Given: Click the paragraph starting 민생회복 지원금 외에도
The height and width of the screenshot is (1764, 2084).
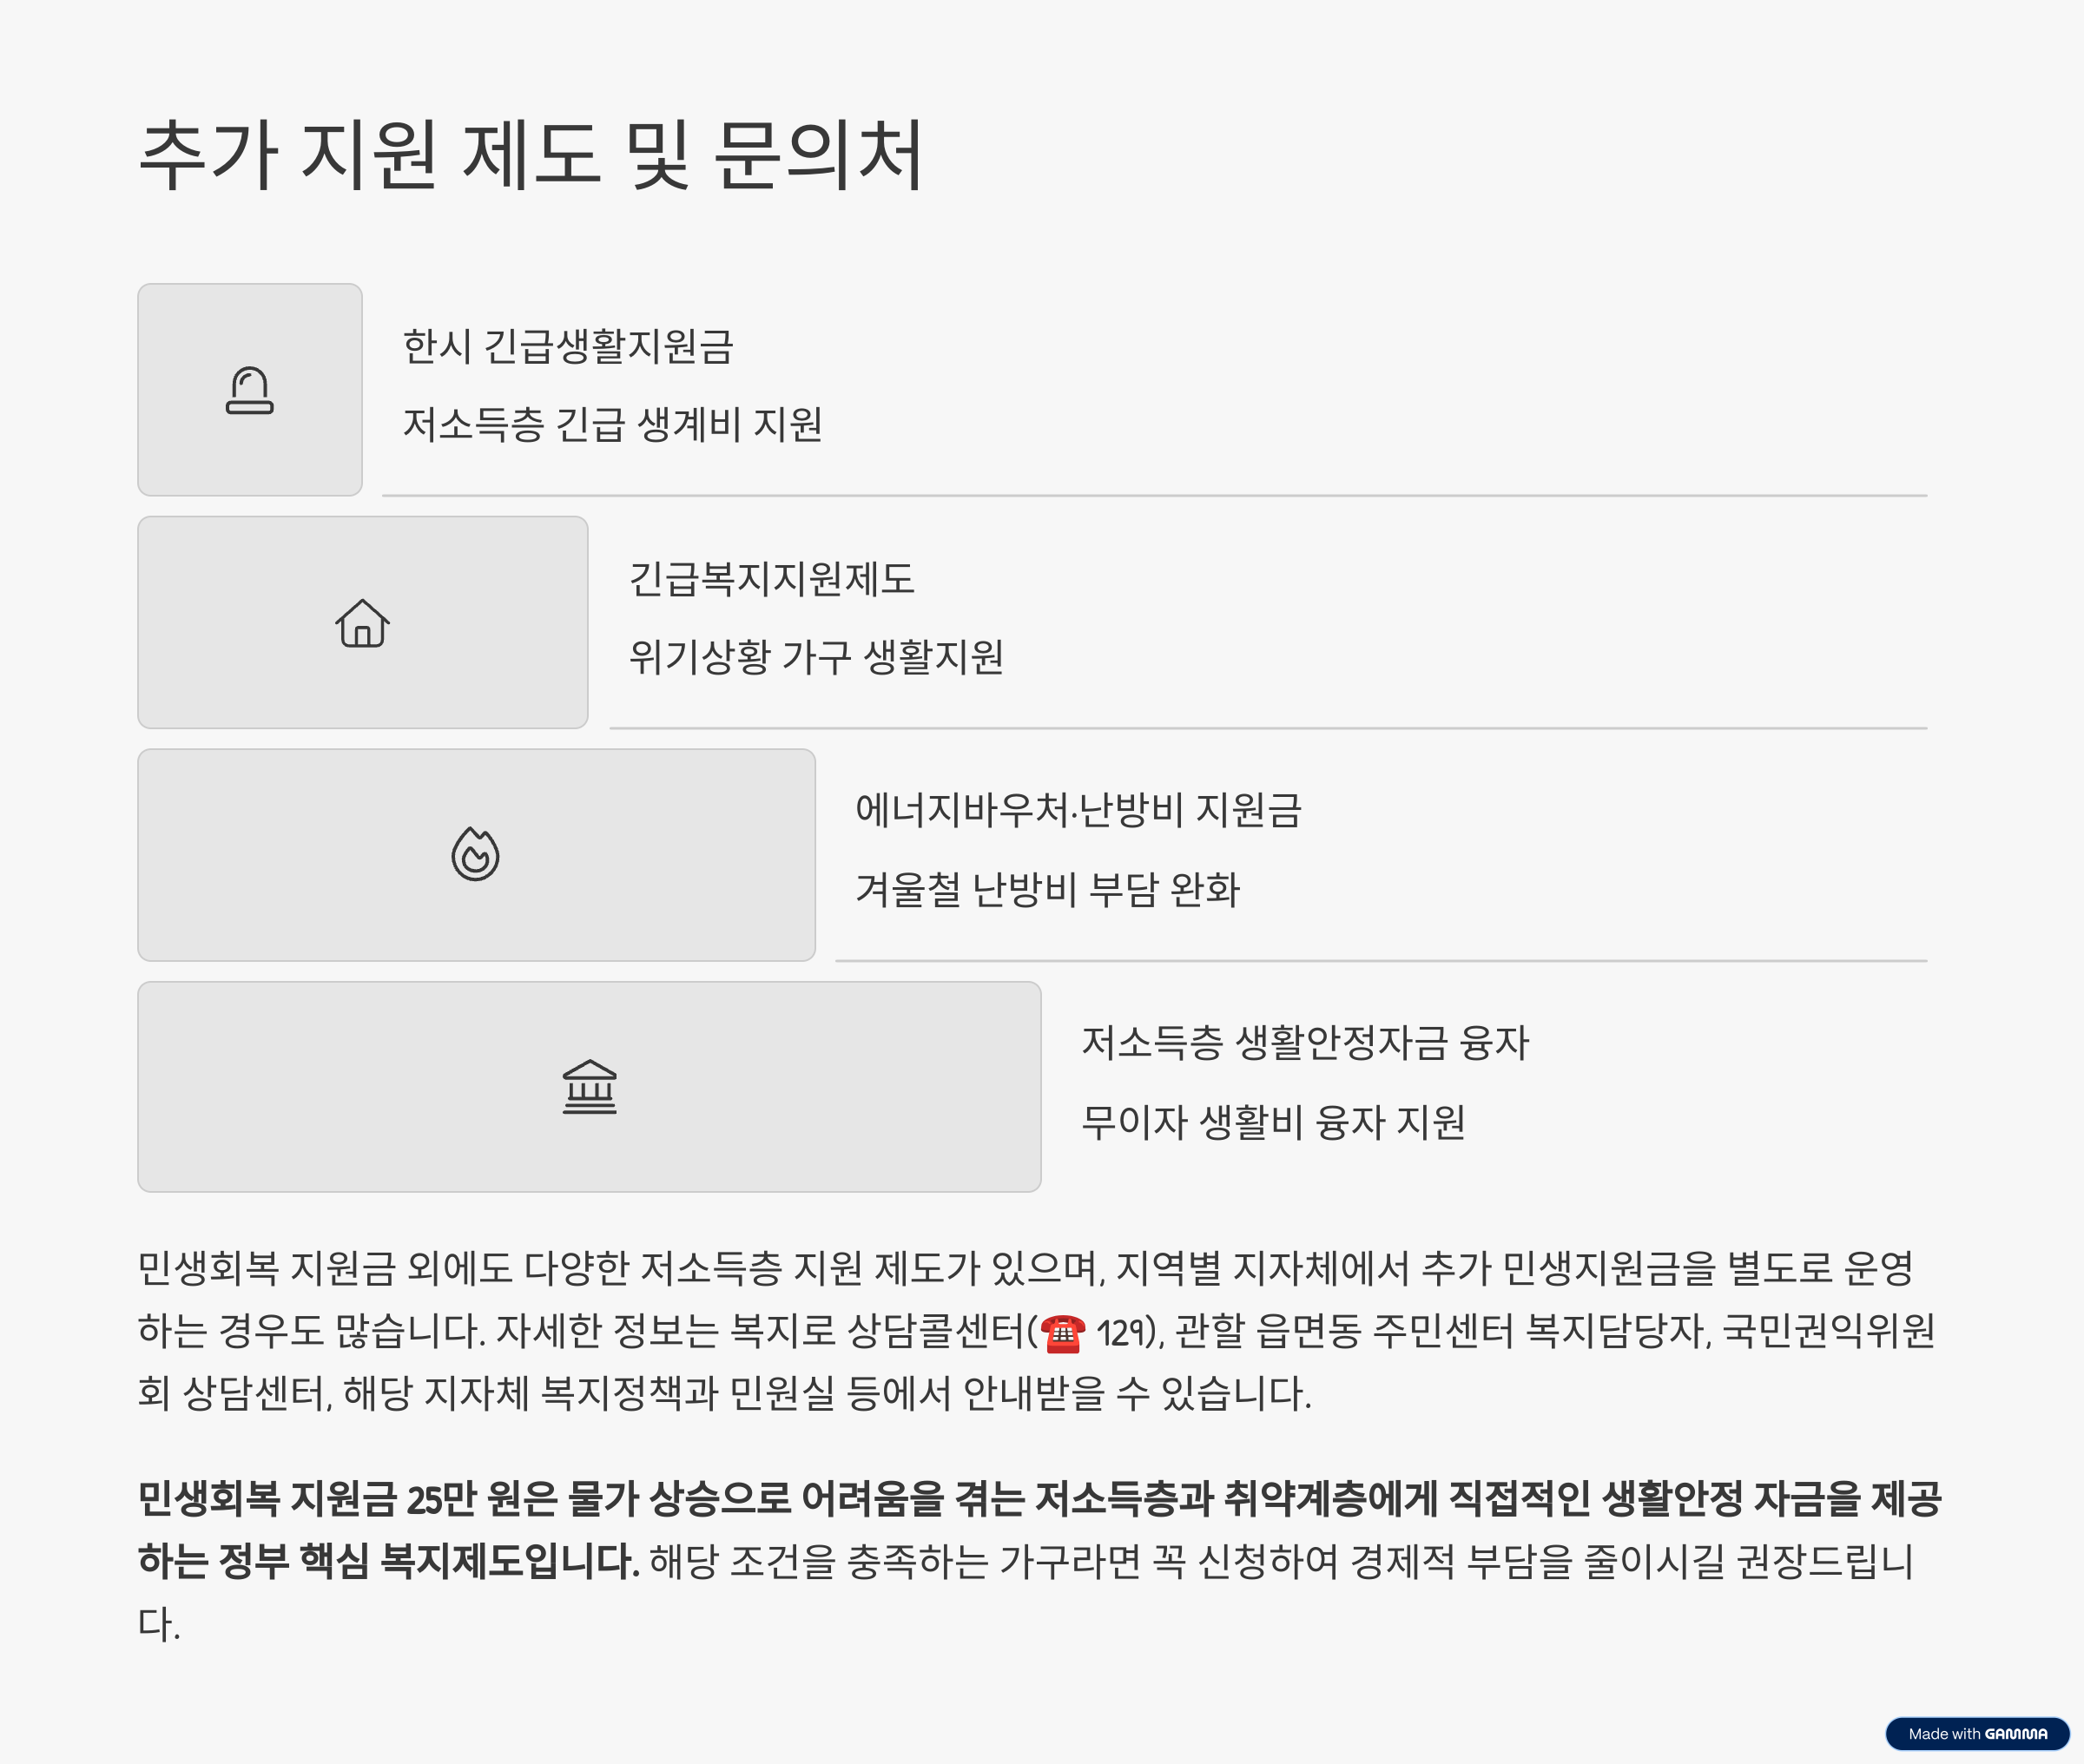Looking at the screenshot, I should [x=1037, y=1330].
